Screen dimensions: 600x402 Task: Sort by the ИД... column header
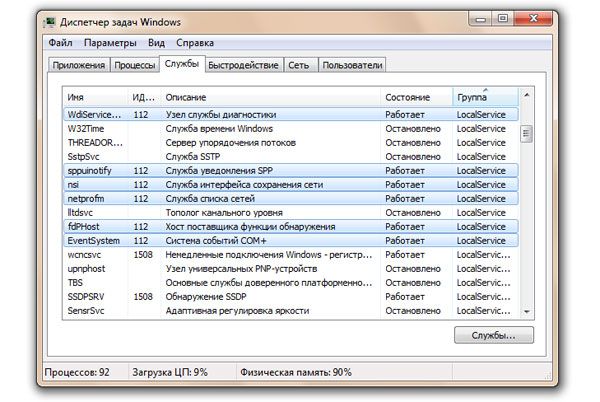[144, 97]
